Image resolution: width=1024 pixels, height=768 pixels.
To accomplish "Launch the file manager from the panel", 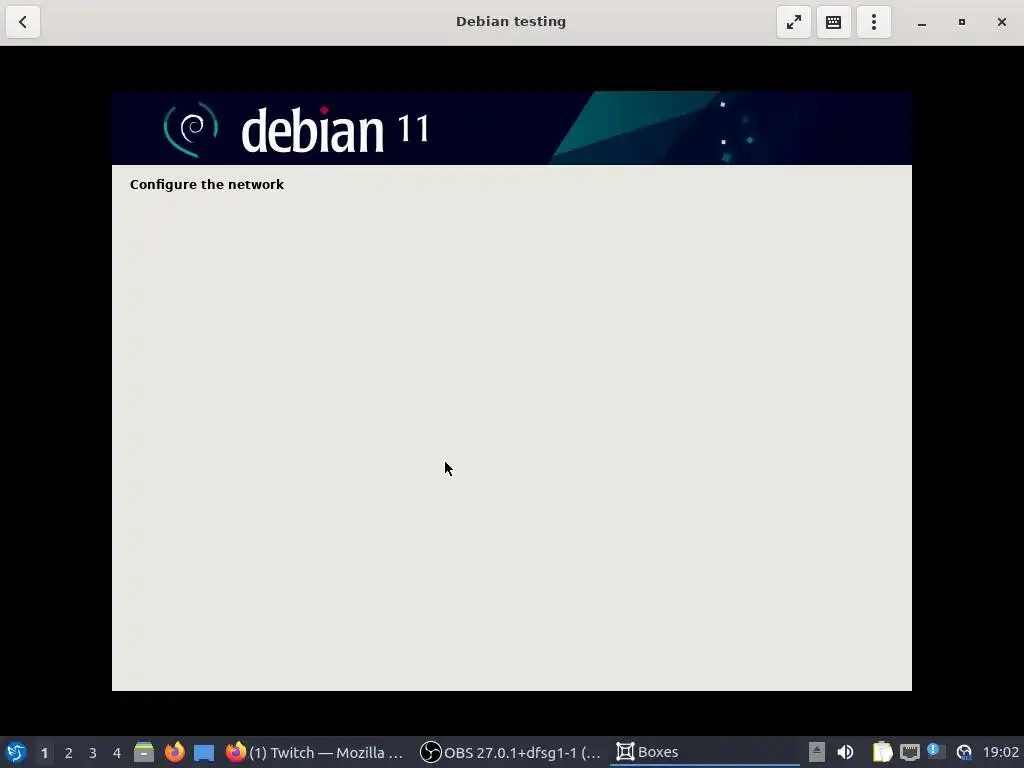I will tap(144, 752).
